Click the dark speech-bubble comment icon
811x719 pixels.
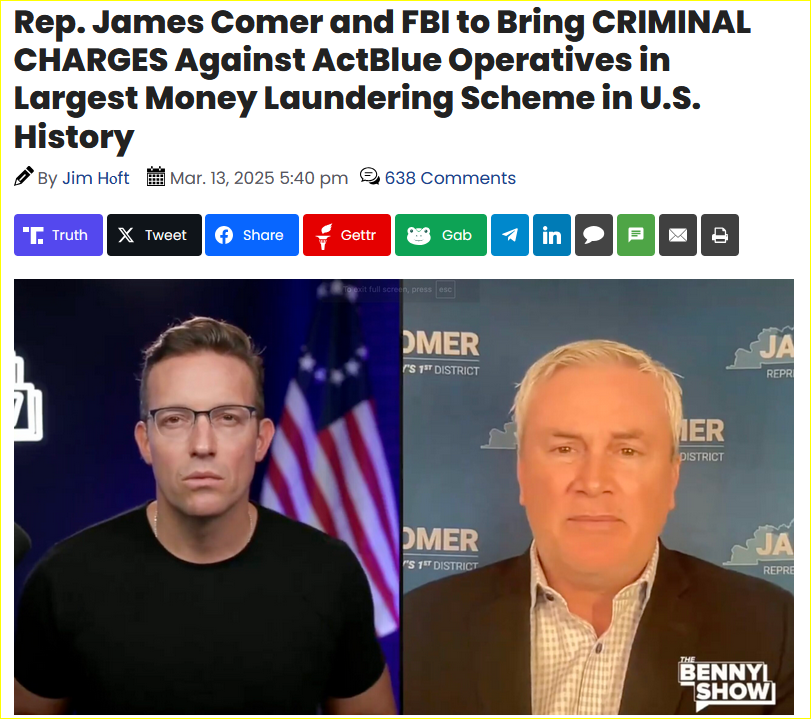pyautogui.click(x=594, y=235)
